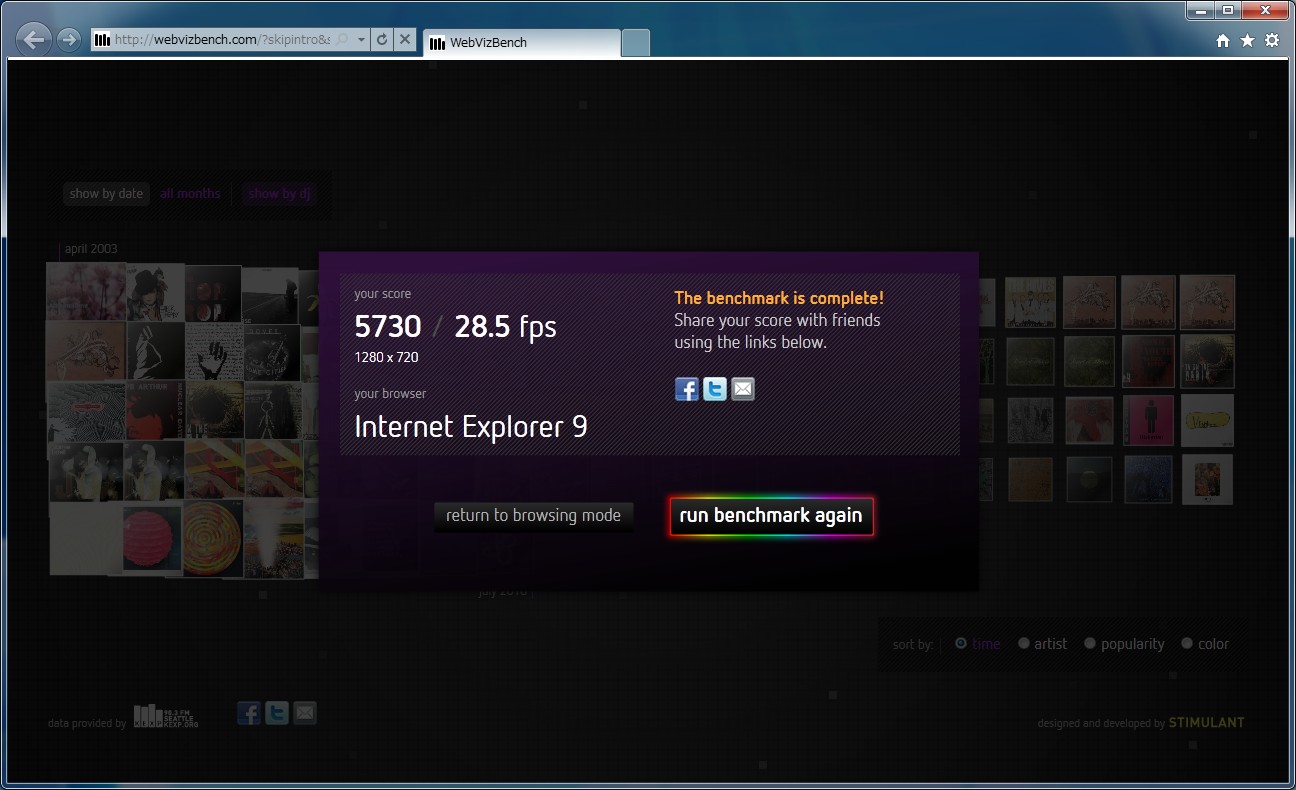This screenshot has width=1296, height=790.
Task: Open a new browser tab
Action: pyautogui.click(x=635, y=43)
